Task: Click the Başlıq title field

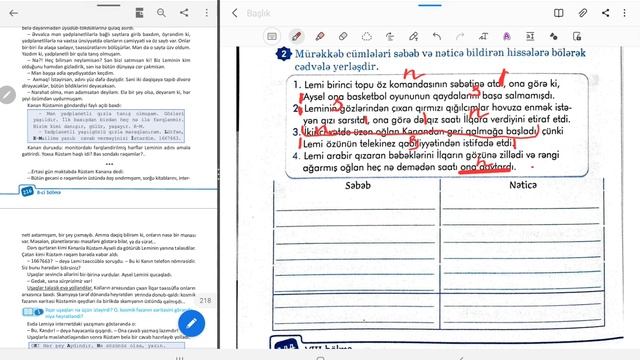Action: coord(258,13)
